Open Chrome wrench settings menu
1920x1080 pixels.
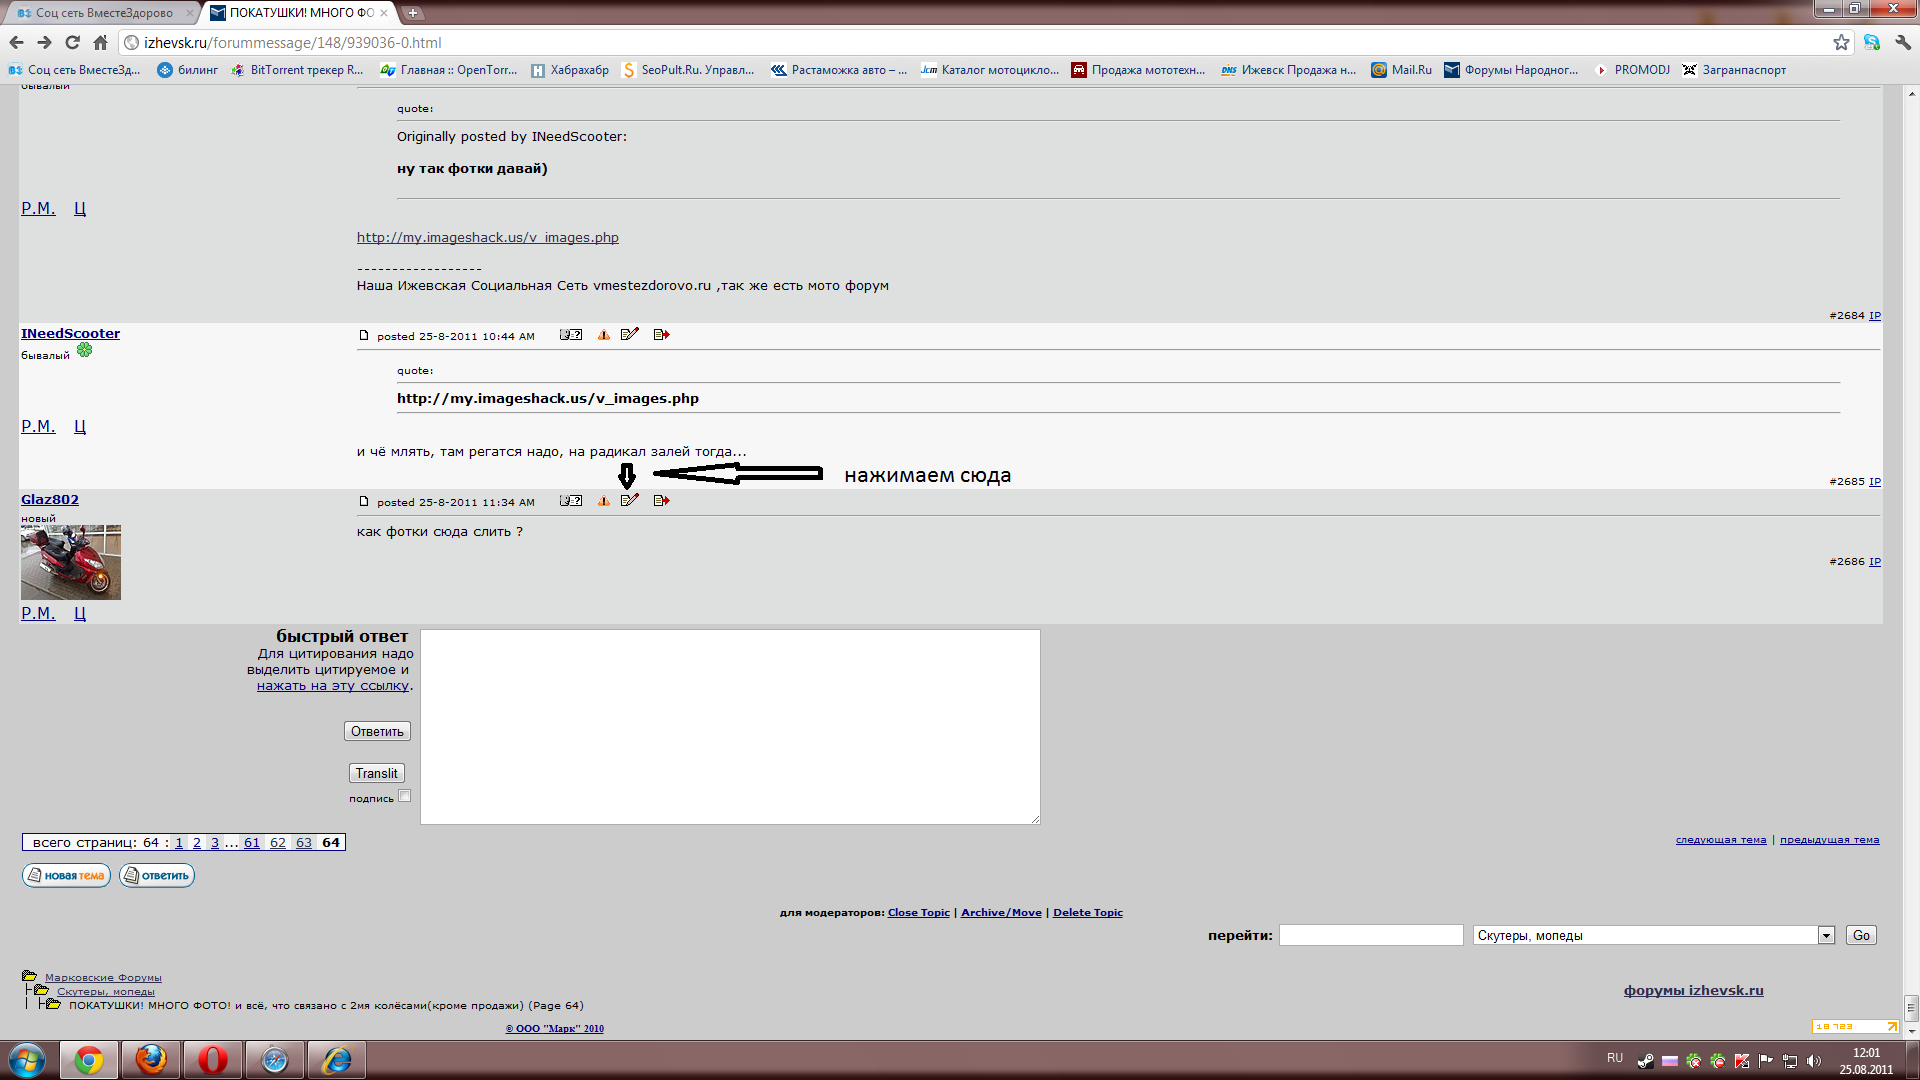pyautogui.click(x=1902, y=42)
